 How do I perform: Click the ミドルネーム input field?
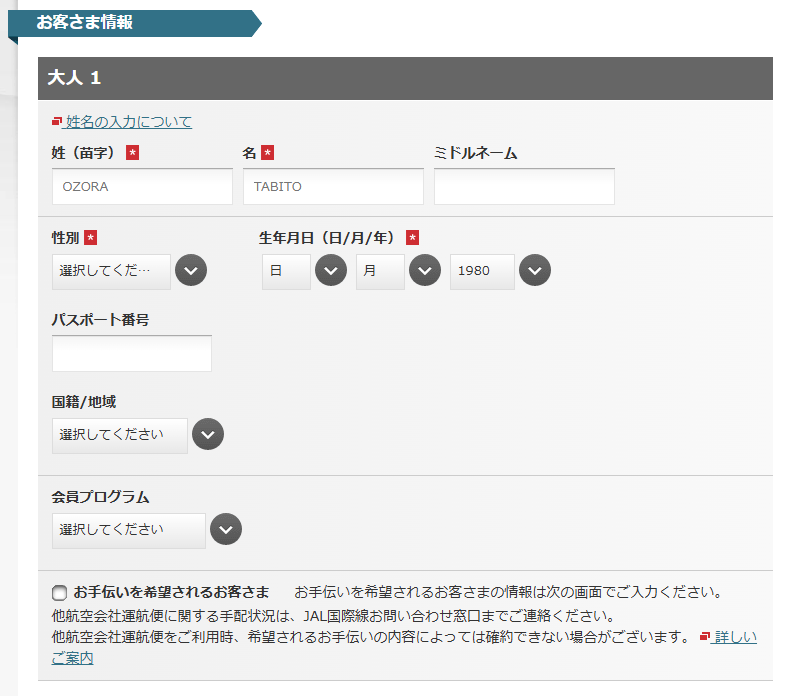tap(524, 187)
